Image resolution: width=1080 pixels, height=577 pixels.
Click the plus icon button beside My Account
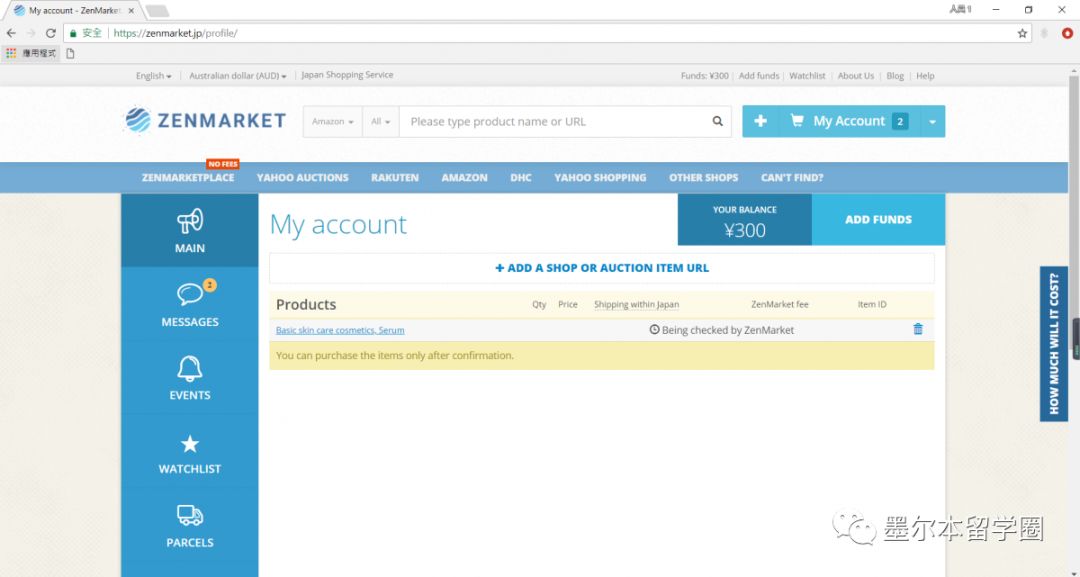click(x=760, y=121)
